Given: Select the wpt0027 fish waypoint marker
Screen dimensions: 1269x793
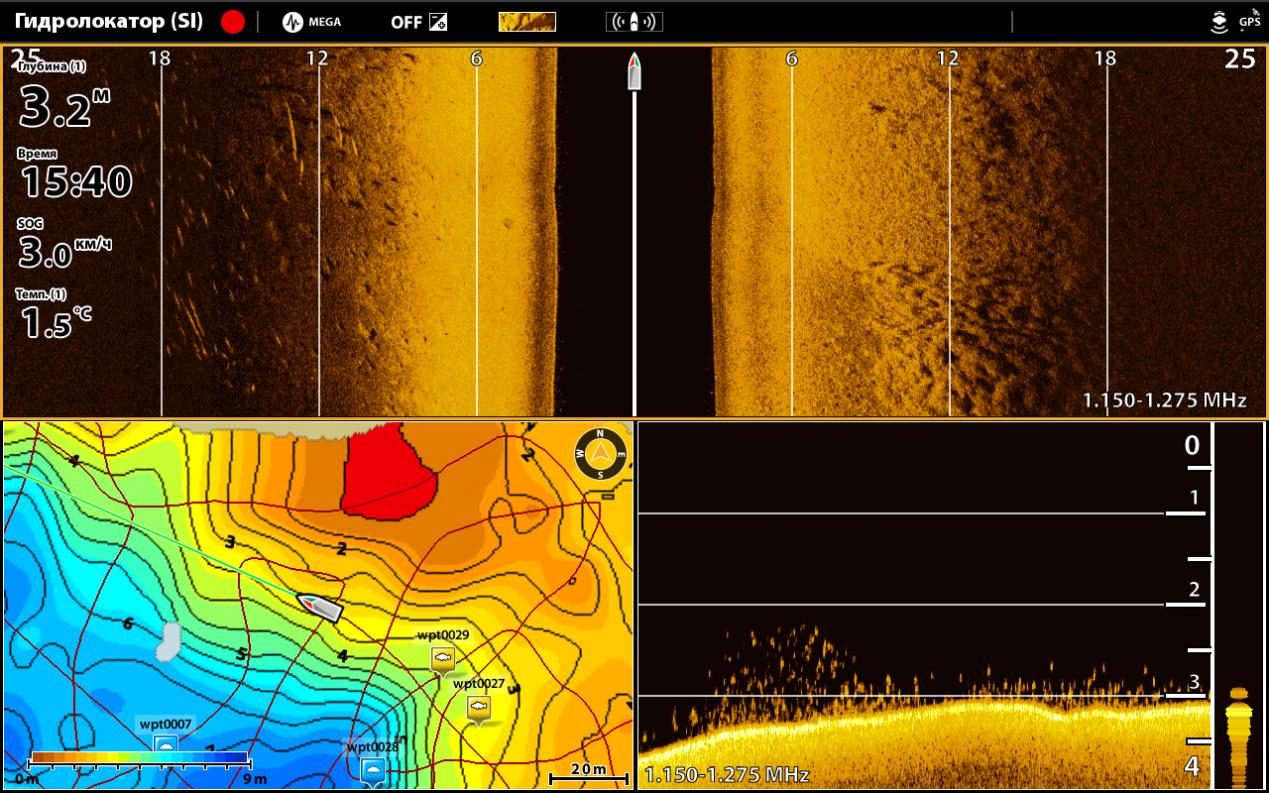Looking at the screenshot, I should (x=479, y=708).
